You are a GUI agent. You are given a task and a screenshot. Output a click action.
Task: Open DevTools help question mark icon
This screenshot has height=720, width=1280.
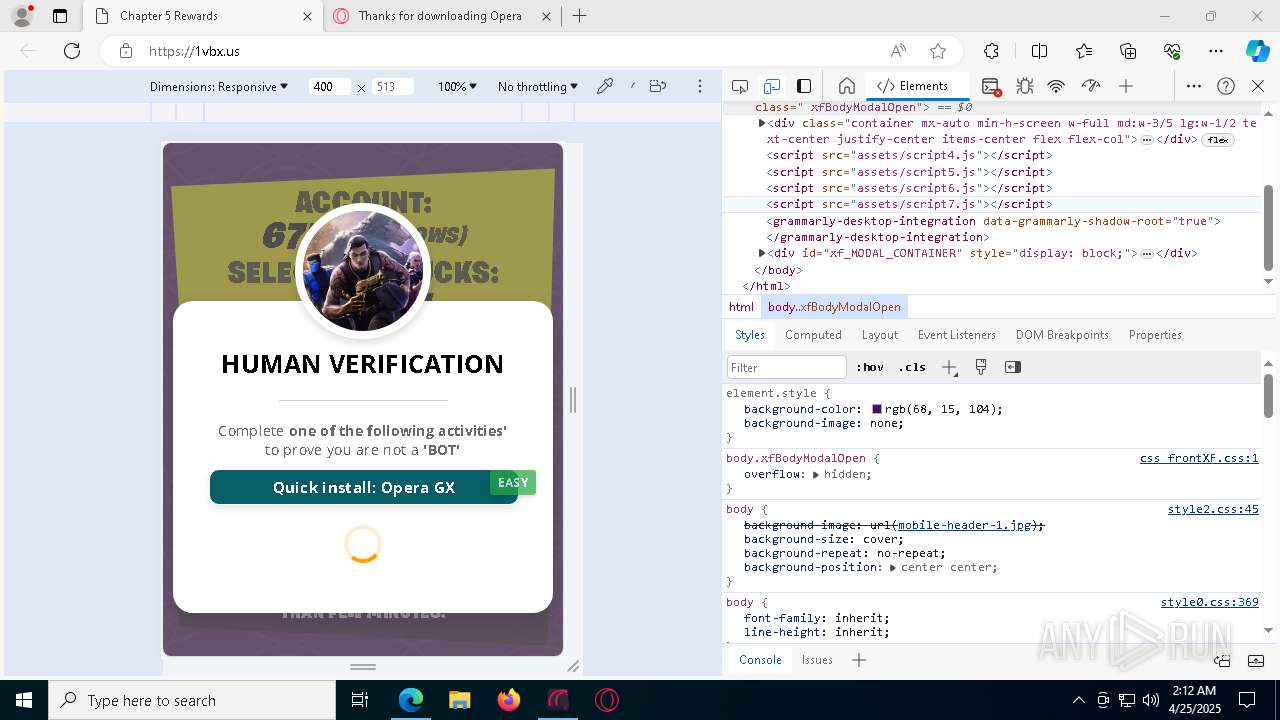tap(1226, 86)
